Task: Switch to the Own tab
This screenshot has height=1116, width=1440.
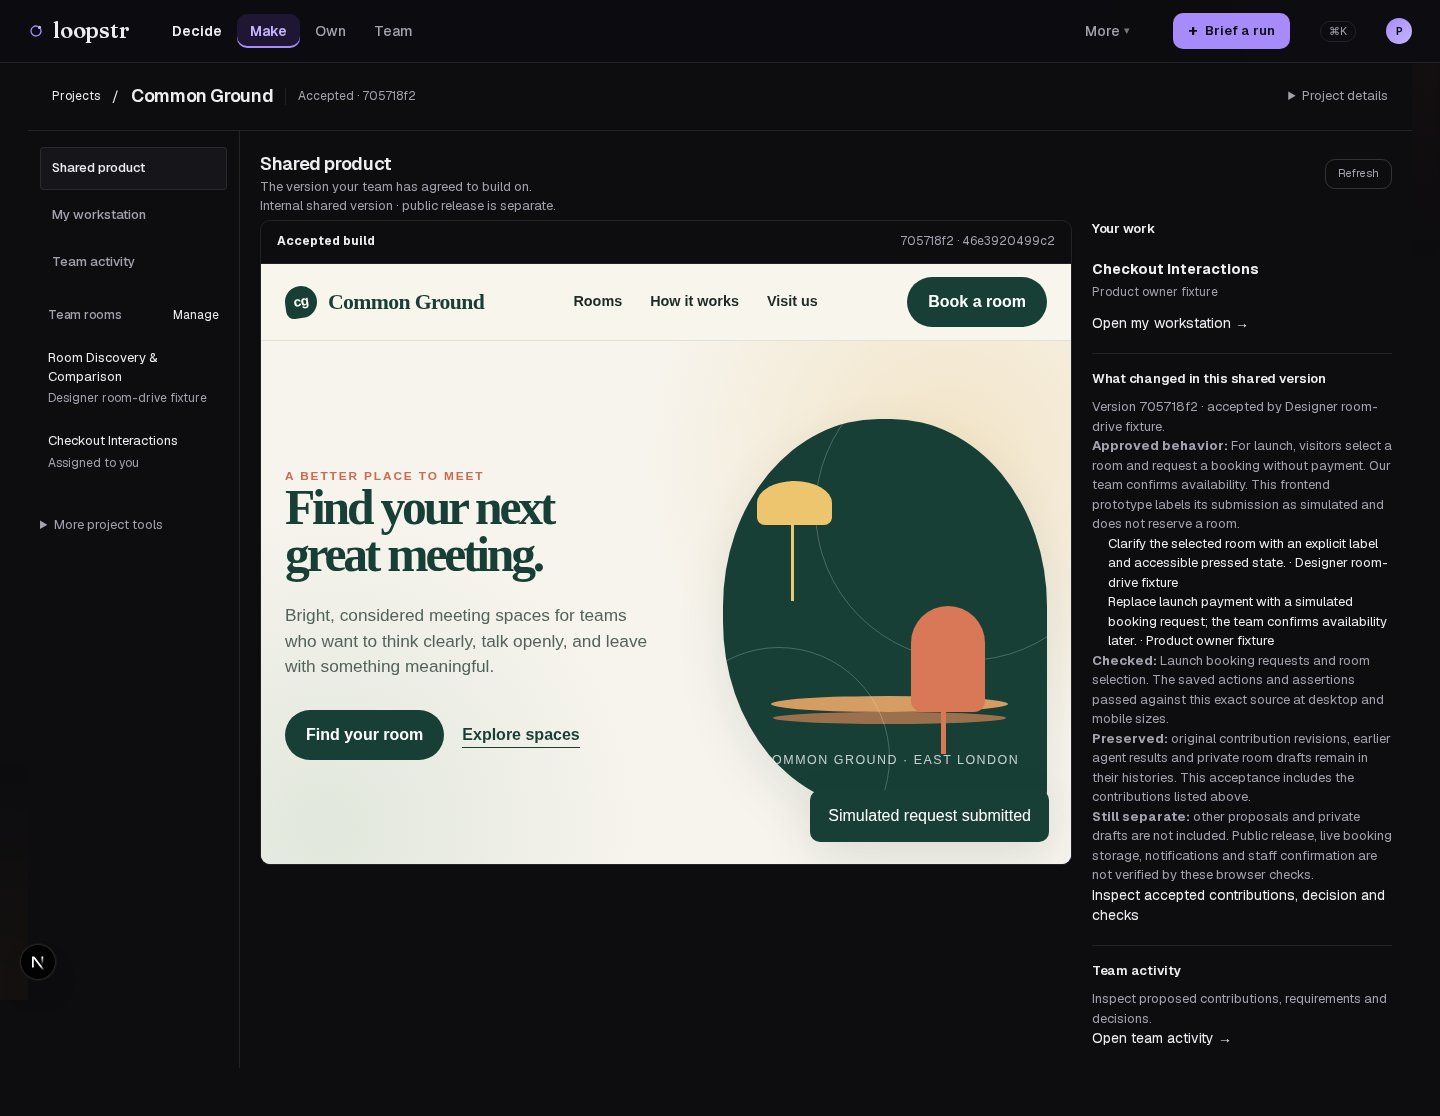Action: (x=330, y=31)
